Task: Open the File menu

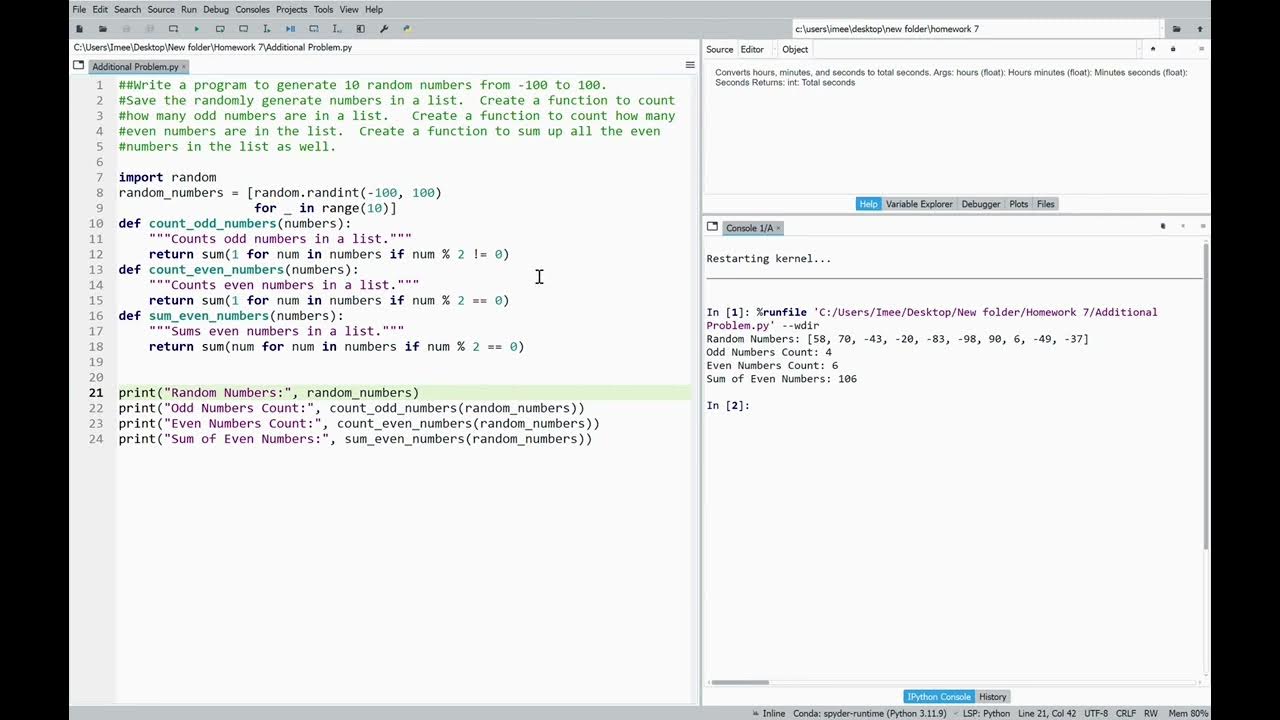Action: click(x=79, y=9)
